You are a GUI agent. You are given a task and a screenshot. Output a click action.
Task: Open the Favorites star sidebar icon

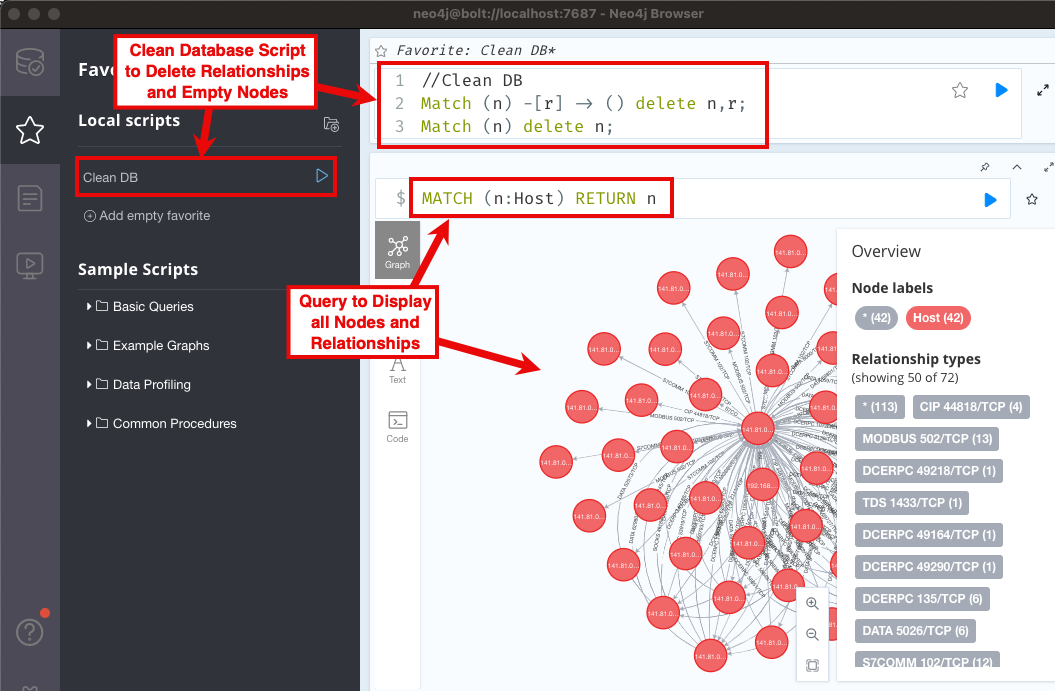pos(30,130)
